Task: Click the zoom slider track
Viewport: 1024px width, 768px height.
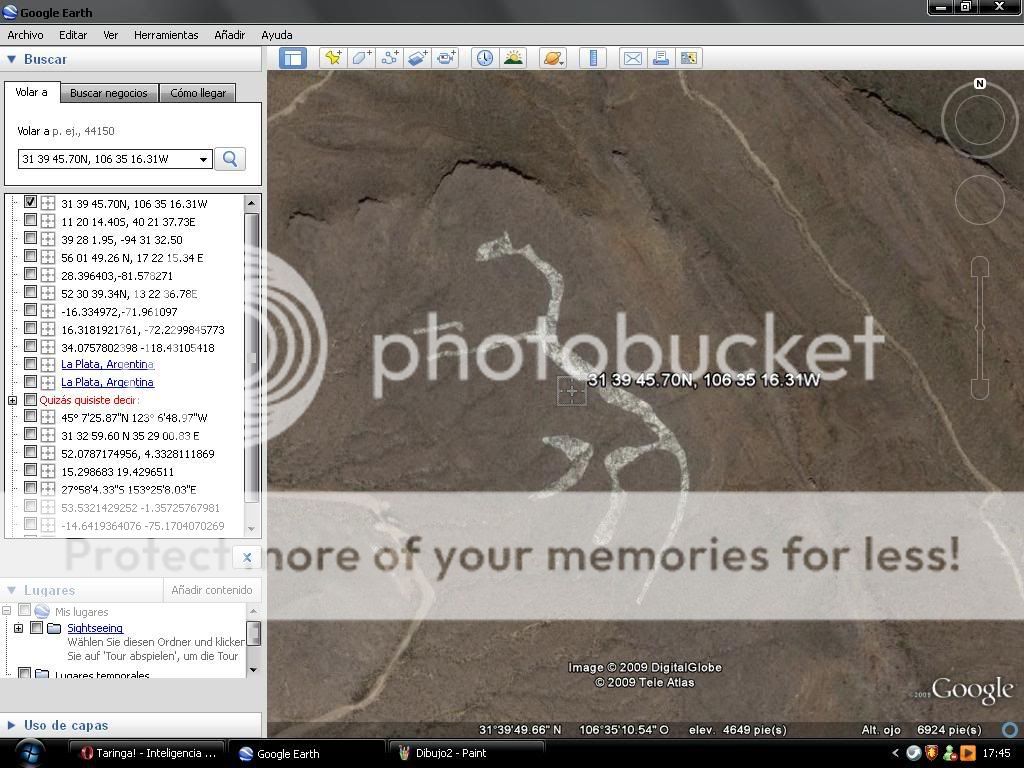Action: (x=980, y=329)
